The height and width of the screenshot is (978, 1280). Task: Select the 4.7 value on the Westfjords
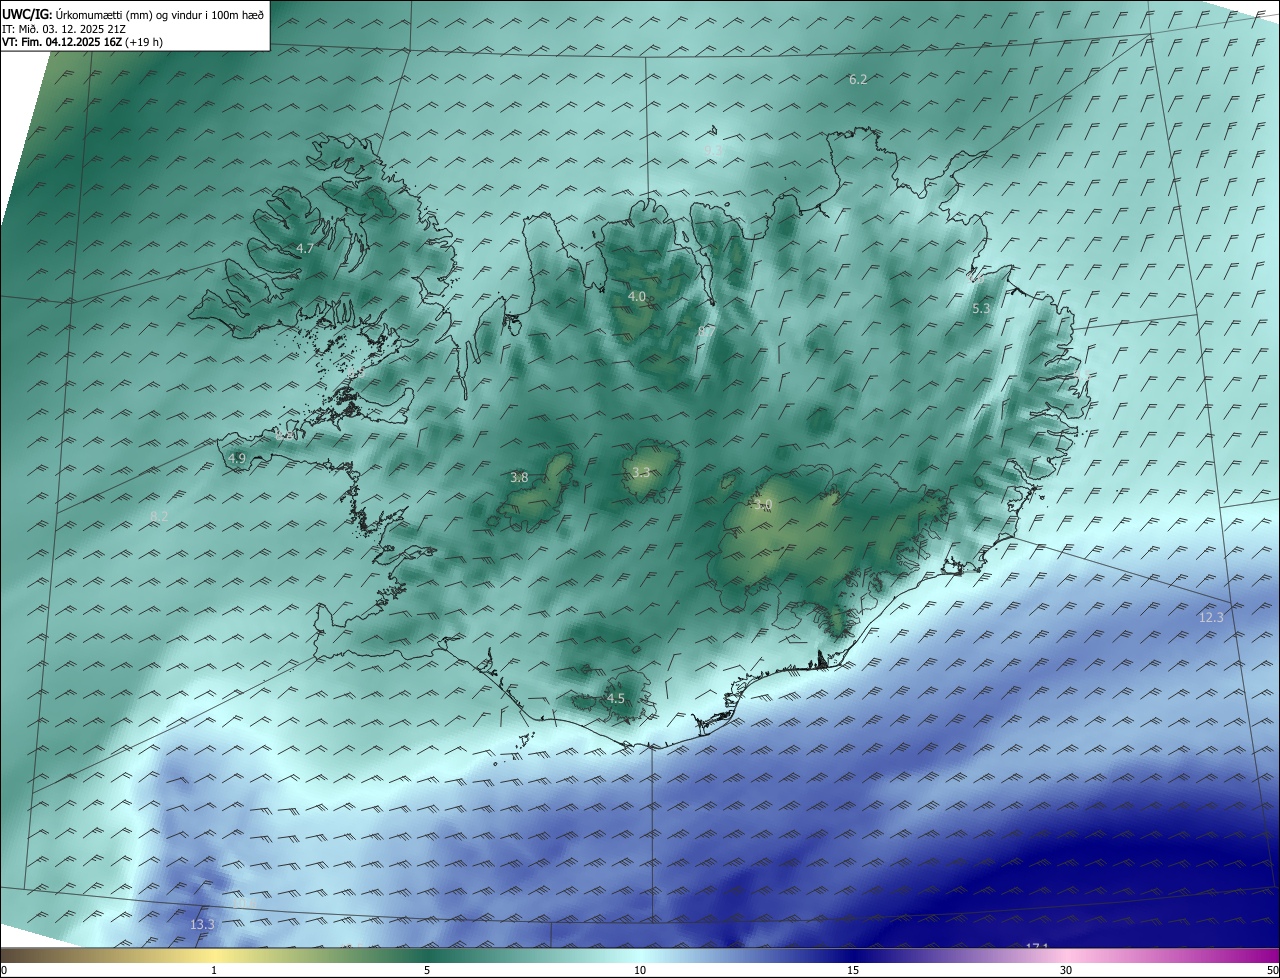[x=305, y=248]
